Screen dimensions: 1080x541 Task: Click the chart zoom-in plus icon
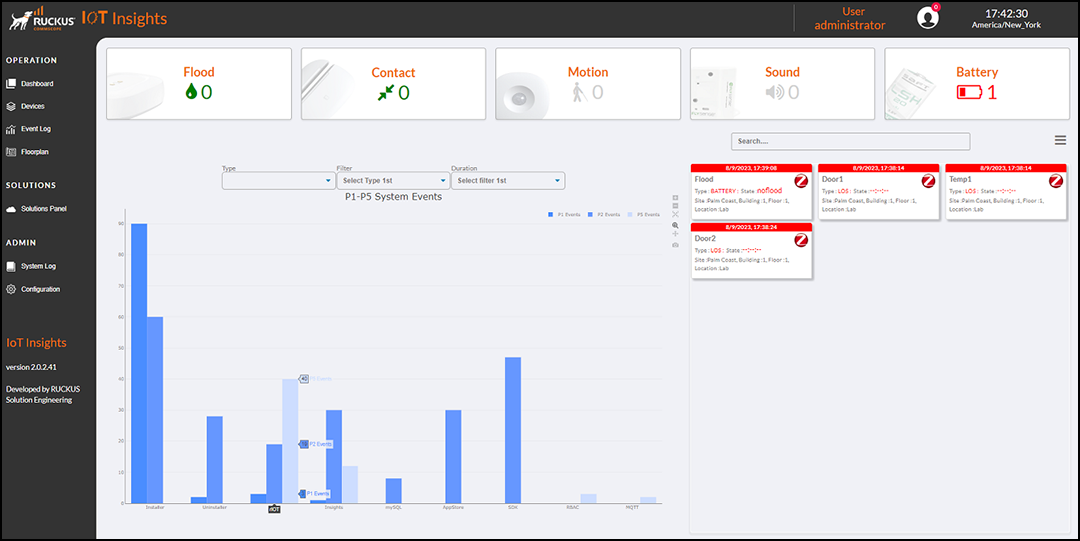(675, 198)
